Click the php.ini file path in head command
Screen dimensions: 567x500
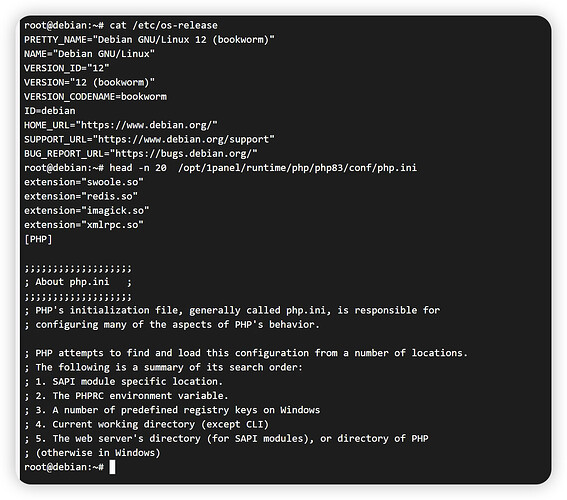[x=297, y=168]
